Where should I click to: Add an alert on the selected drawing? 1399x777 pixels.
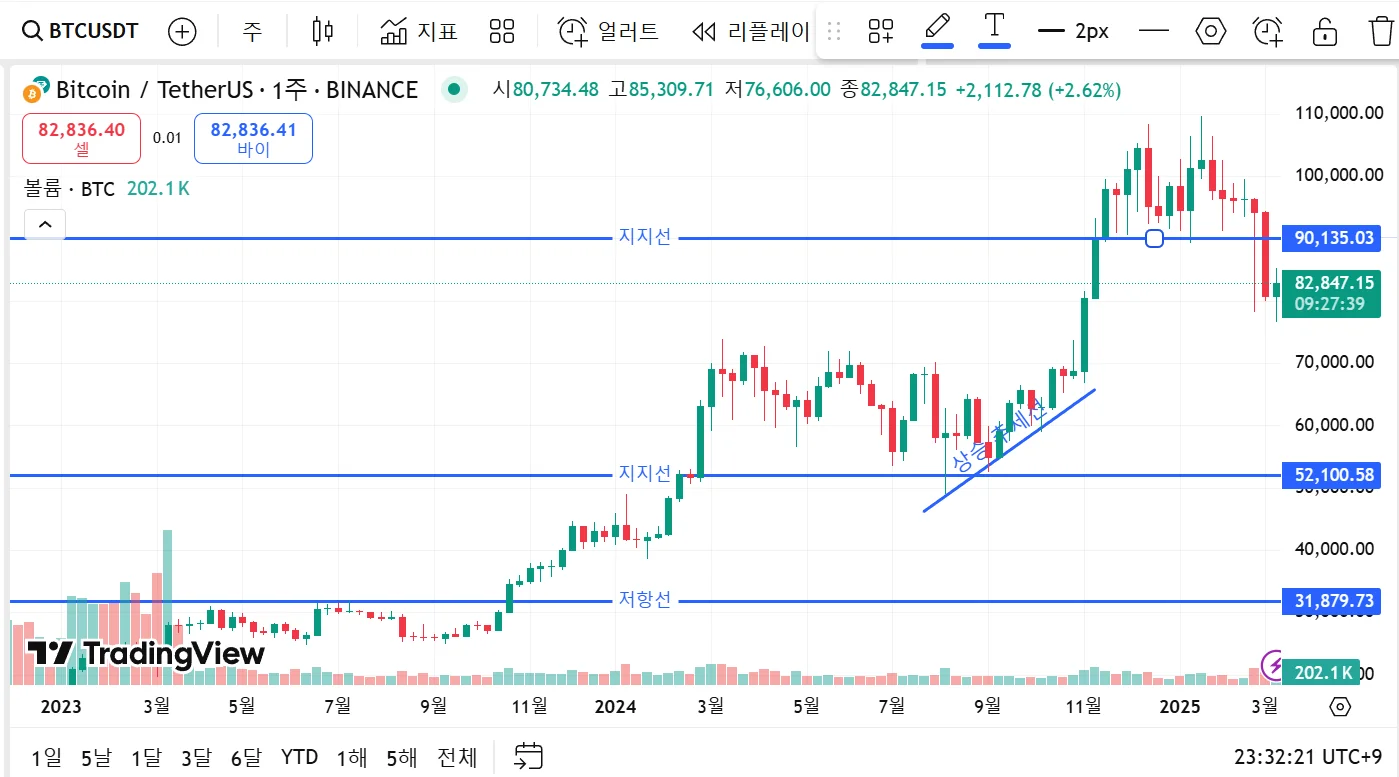(1268, 31)
